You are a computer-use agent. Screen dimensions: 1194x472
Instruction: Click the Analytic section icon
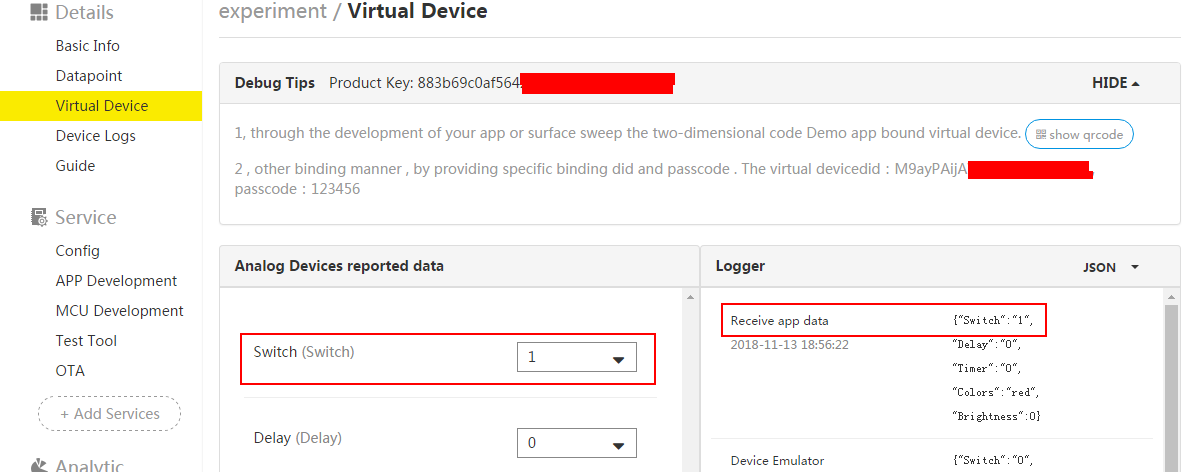39,465
